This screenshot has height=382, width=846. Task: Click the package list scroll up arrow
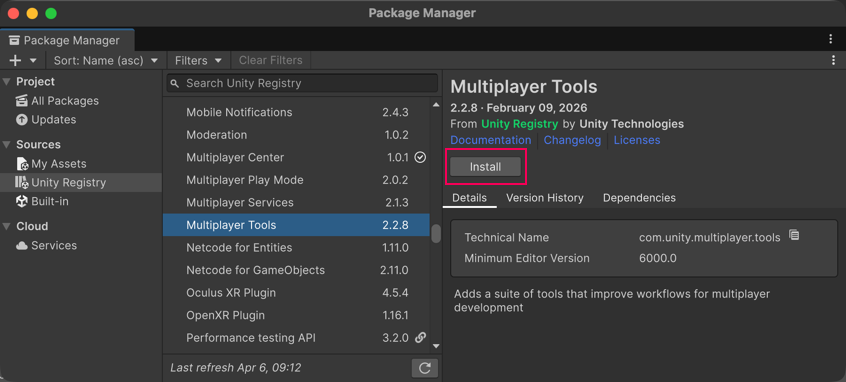(x=436, y=105)
